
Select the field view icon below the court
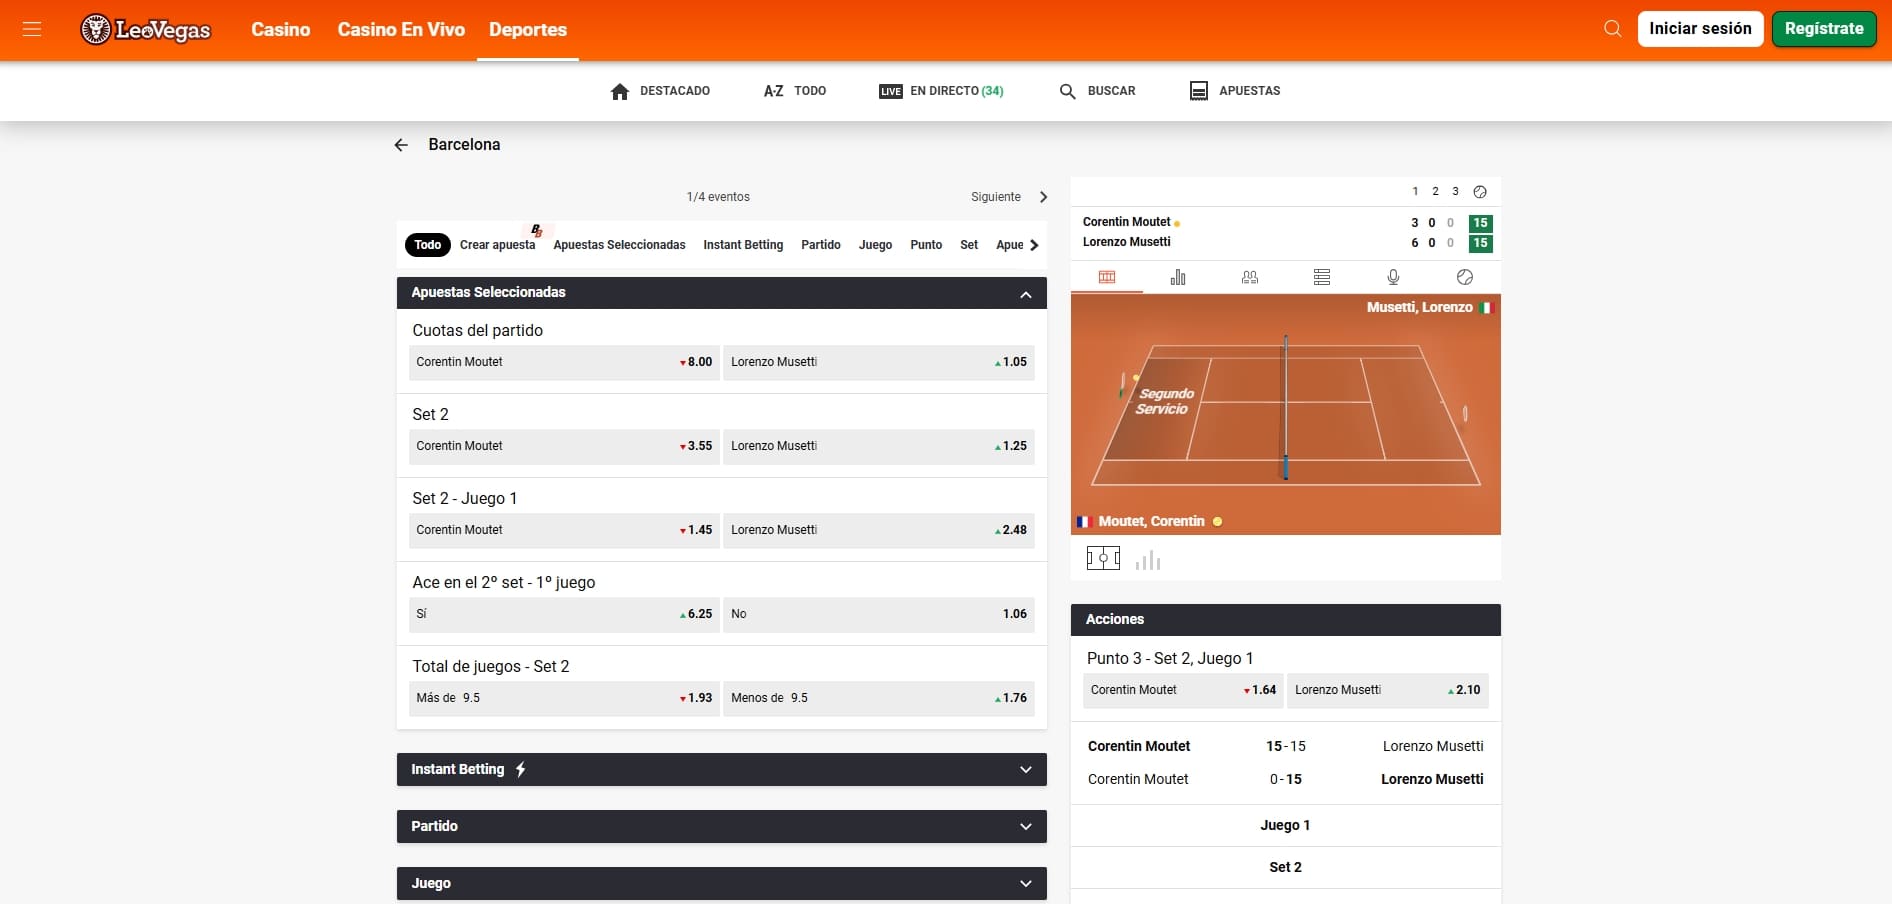[x=1103, y=558]
